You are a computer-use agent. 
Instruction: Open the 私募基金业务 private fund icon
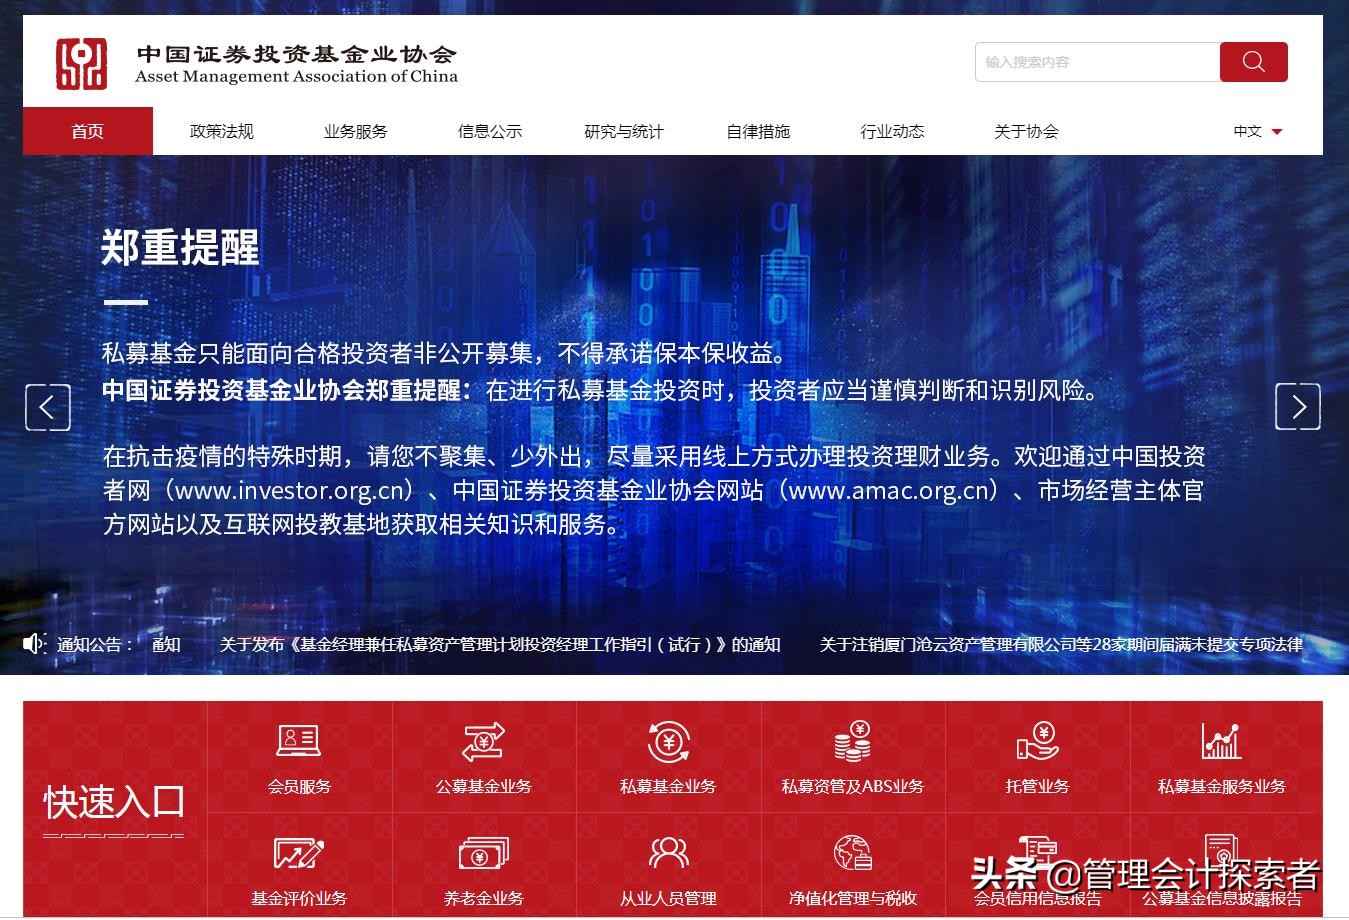point(667,756)
